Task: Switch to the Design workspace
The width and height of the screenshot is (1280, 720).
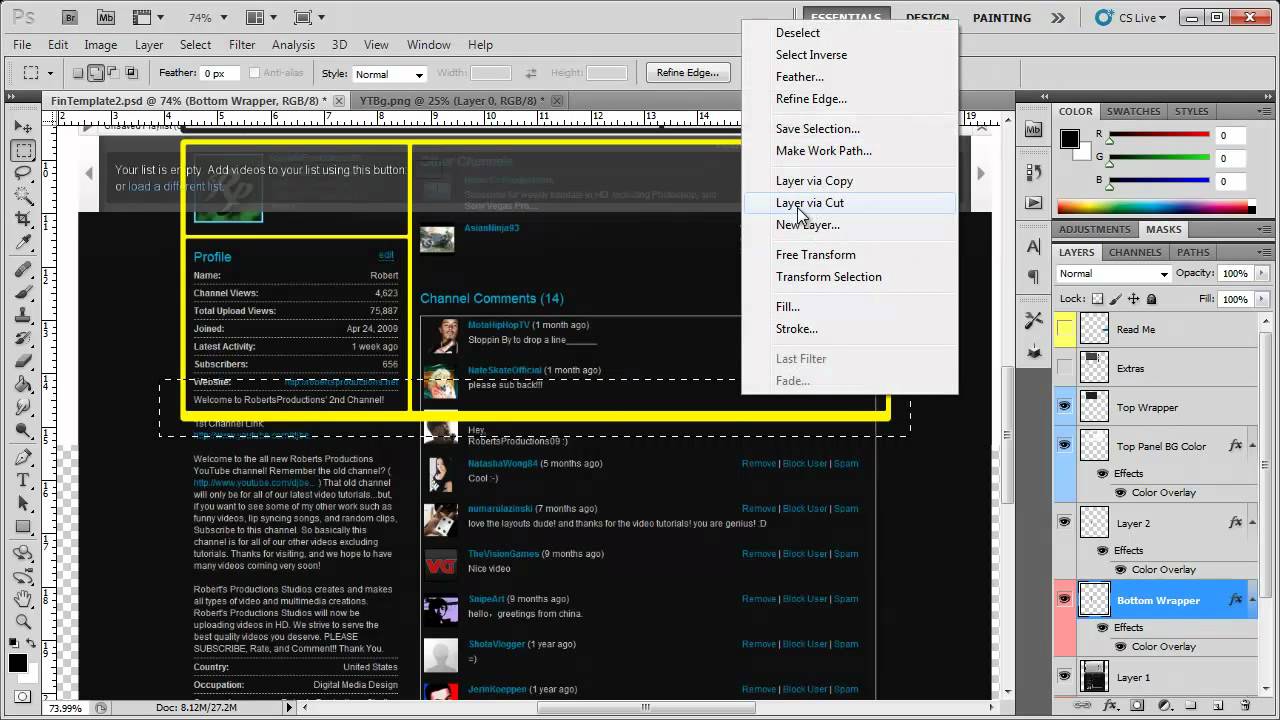Action: point(927,18)
